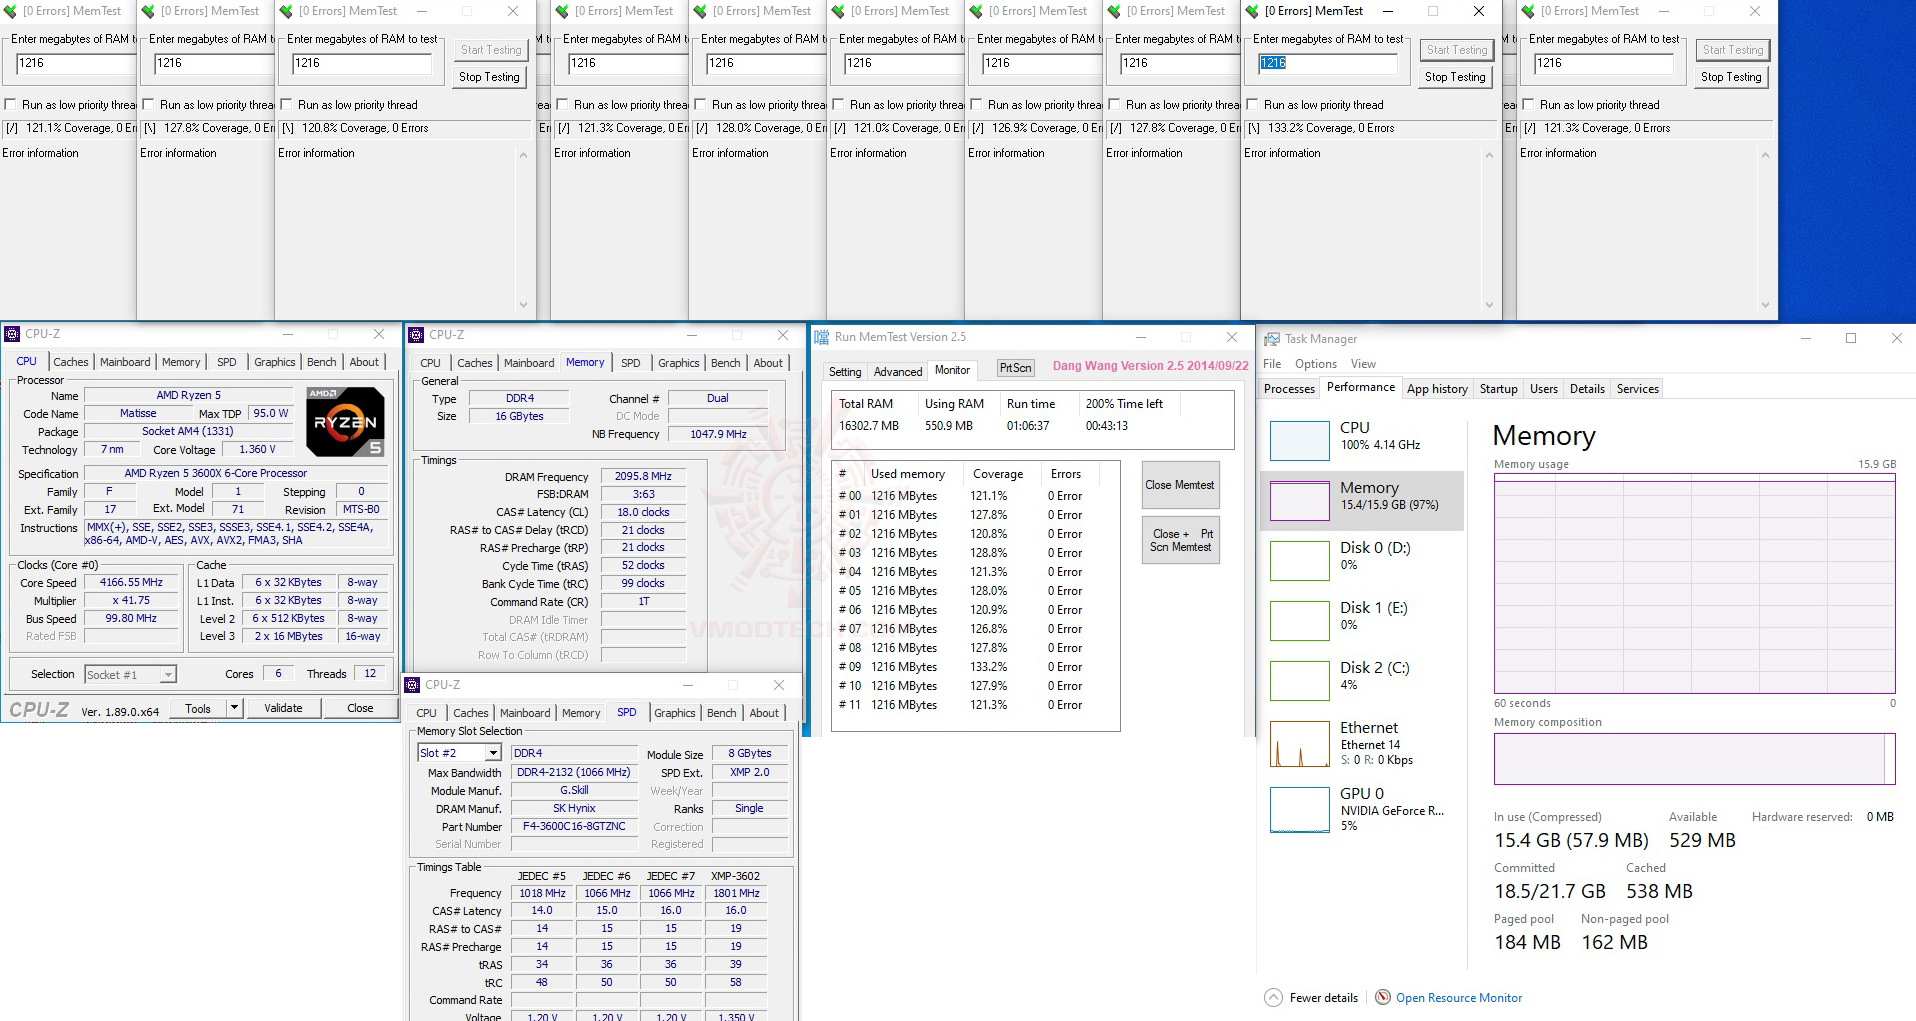Switch to the Processes tab in Task Manager
This screenshot has width=1916, height=1021.
(x=1289, y=389)
